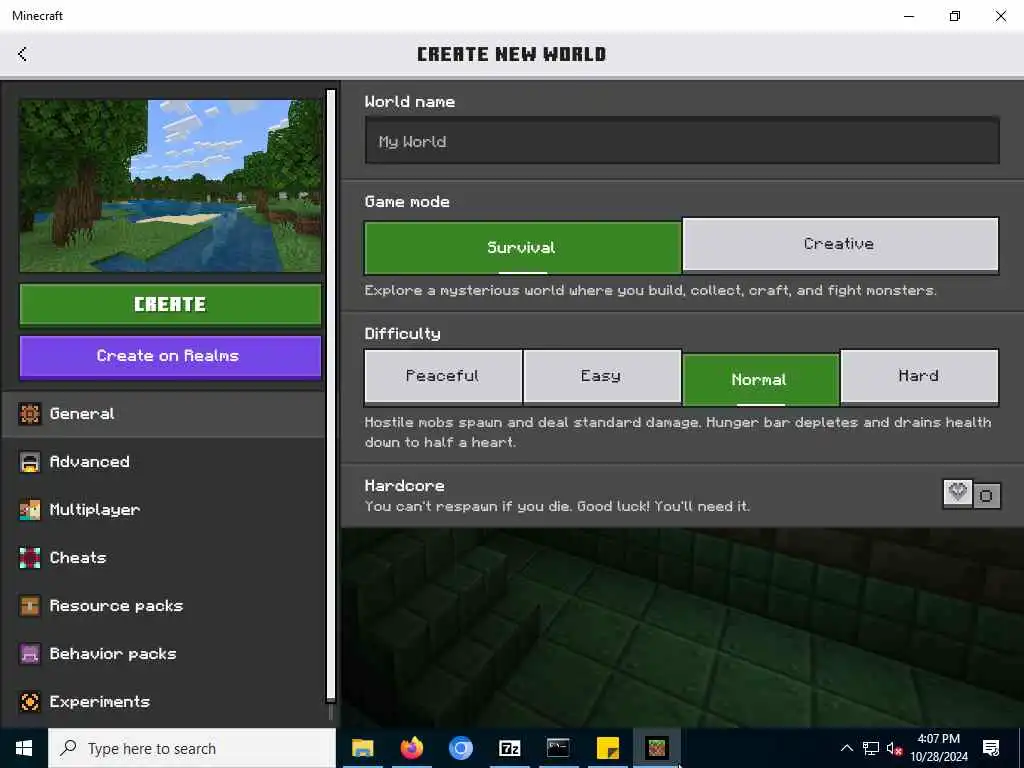Click the taskbar clock and date
The height and width of the screenshot is (768, 1024).
click(938, 748)
